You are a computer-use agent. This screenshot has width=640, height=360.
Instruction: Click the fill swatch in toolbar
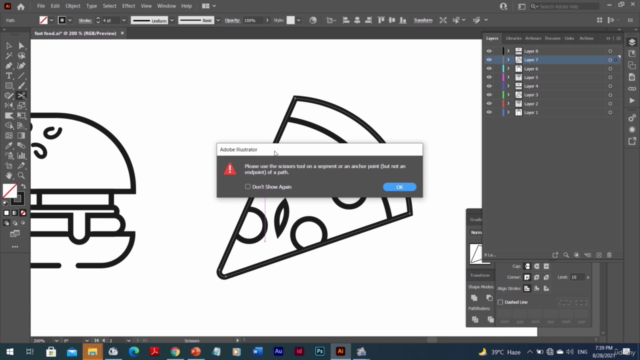coord(10,191)
